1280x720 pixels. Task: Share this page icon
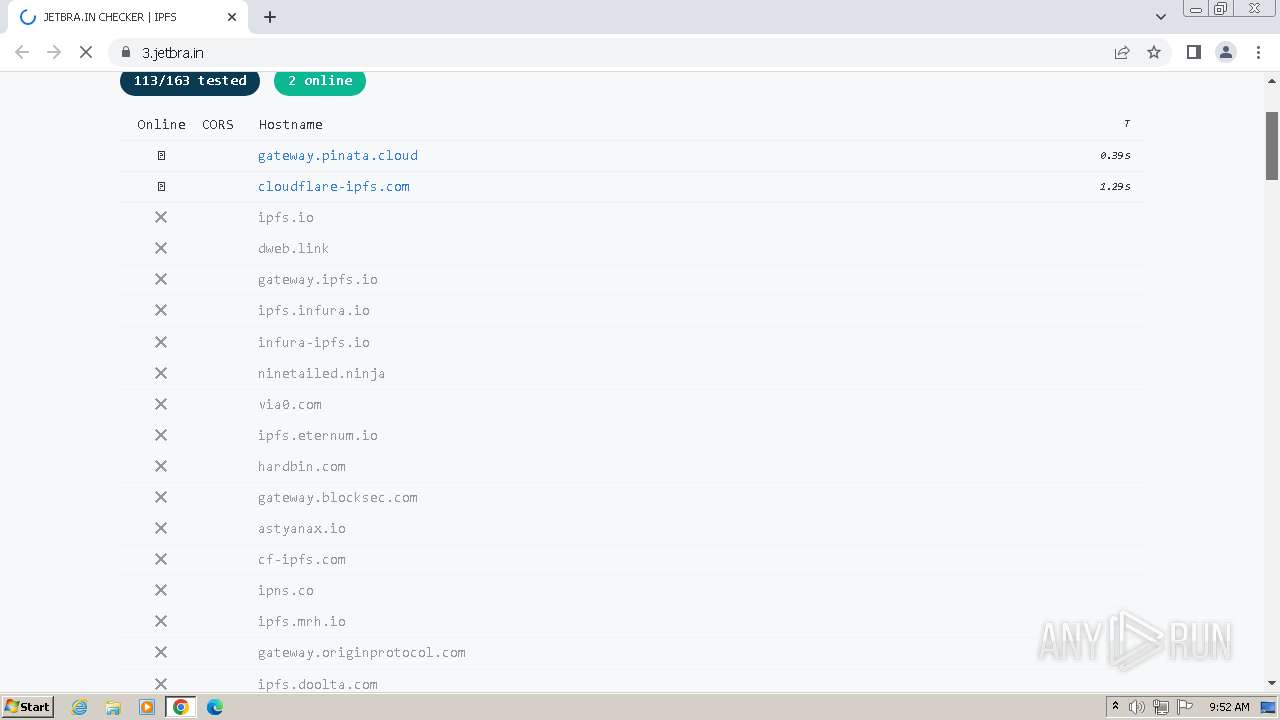coord(1122,52)
